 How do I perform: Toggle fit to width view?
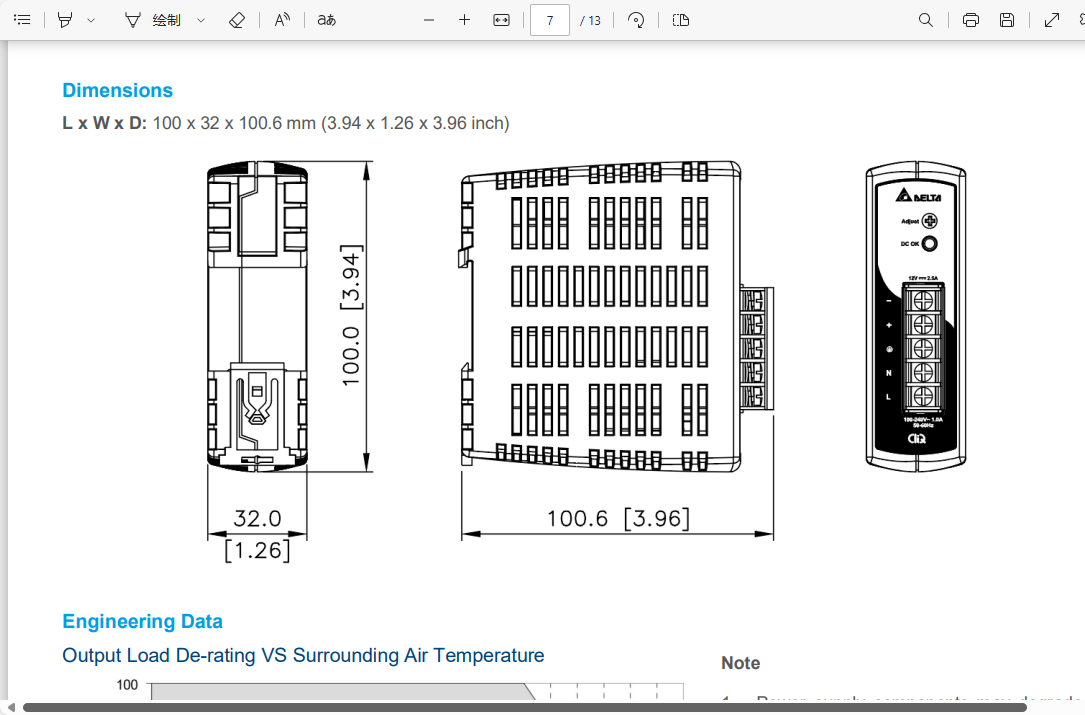click(x=502, y=20)
